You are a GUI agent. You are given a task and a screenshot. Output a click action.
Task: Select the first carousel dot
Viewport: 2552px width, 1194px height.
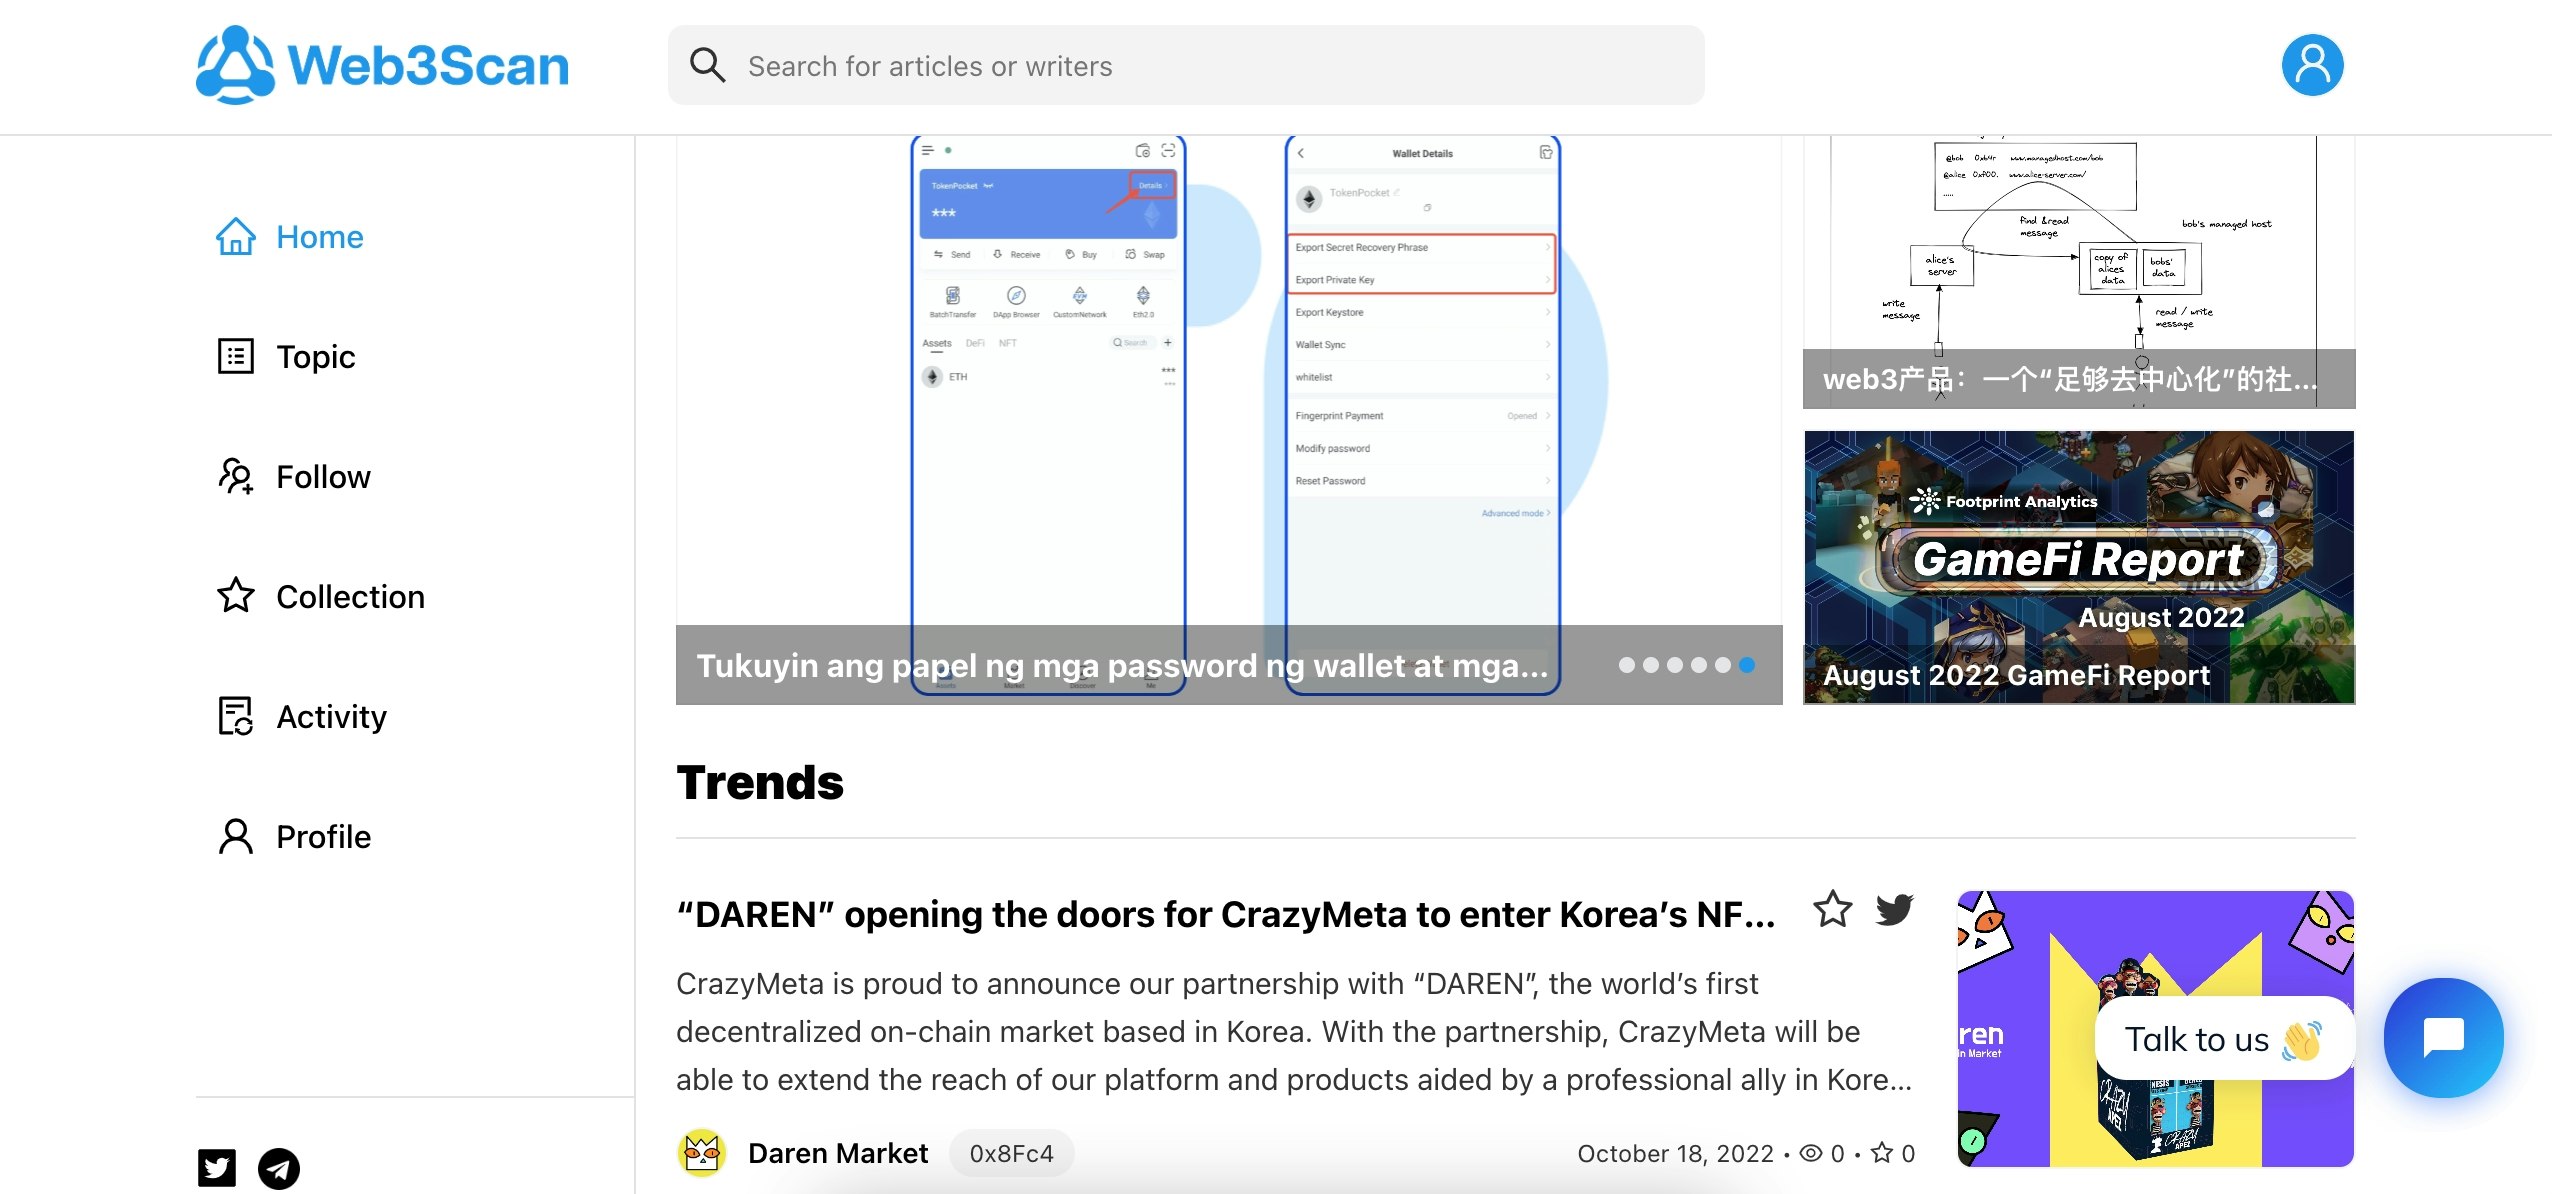coord(1627,665)
